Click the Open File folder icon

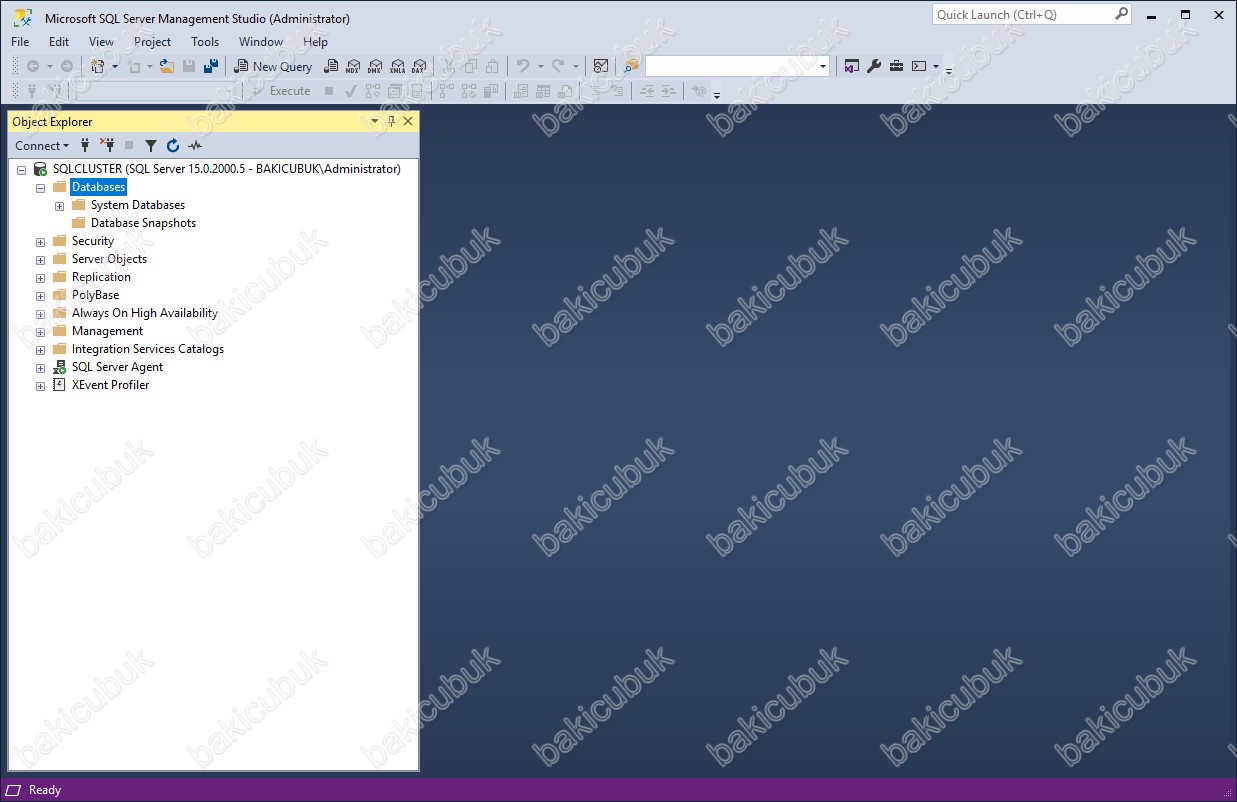pos(167,66)
